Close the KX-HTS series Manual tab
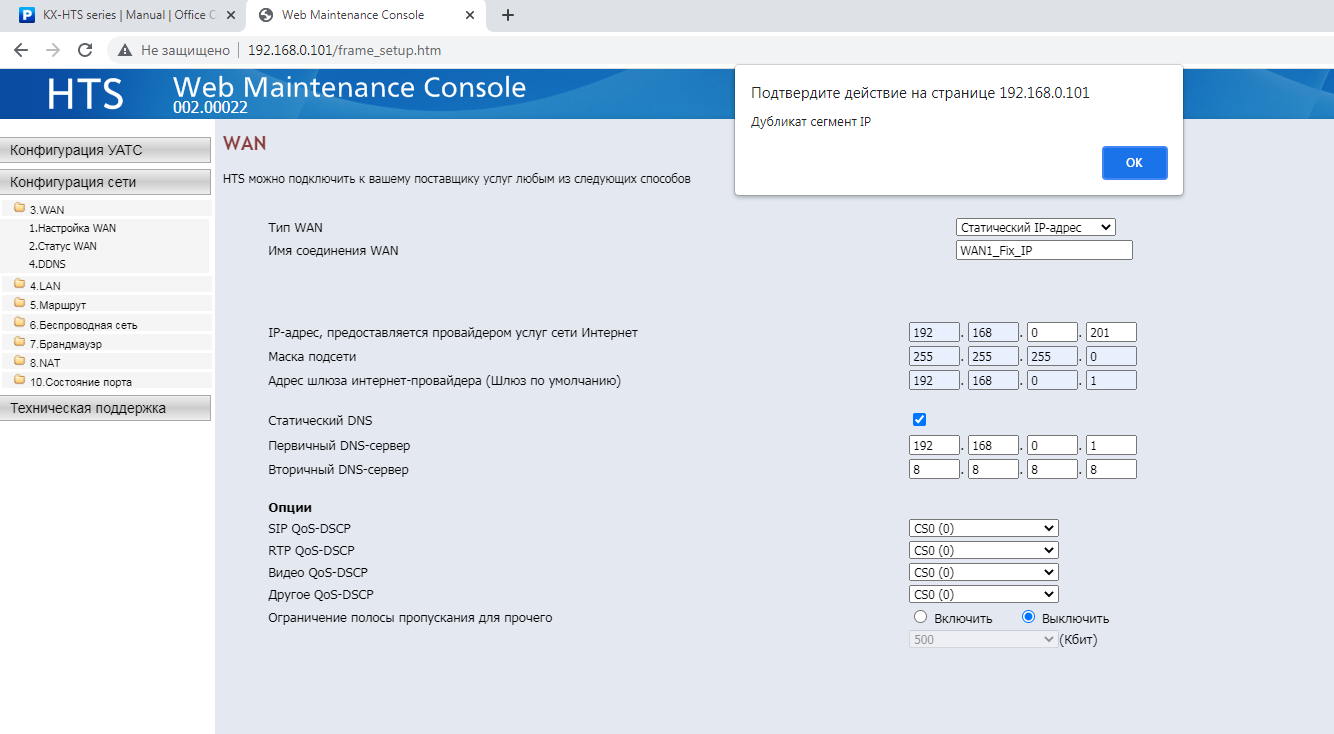 (231, 15)
